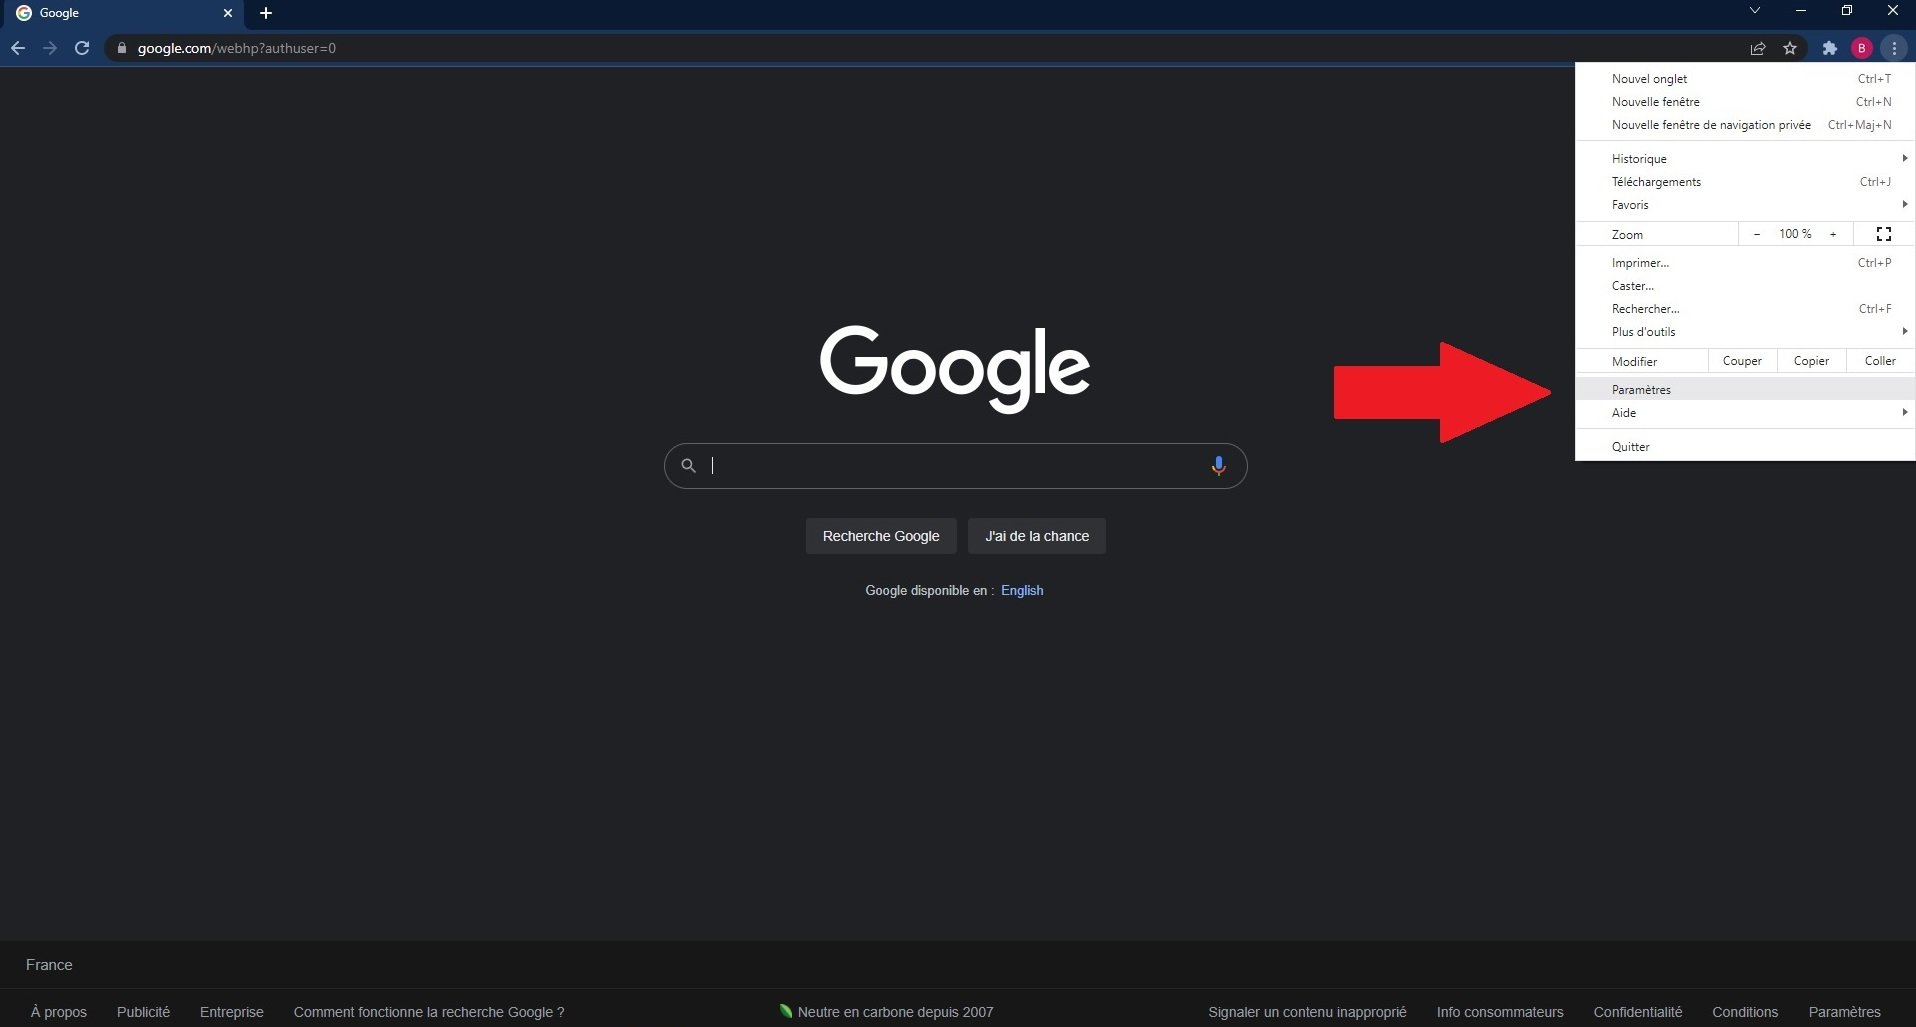
Task: Decrease page zoom with the minus control
Action: point(1756,233)
